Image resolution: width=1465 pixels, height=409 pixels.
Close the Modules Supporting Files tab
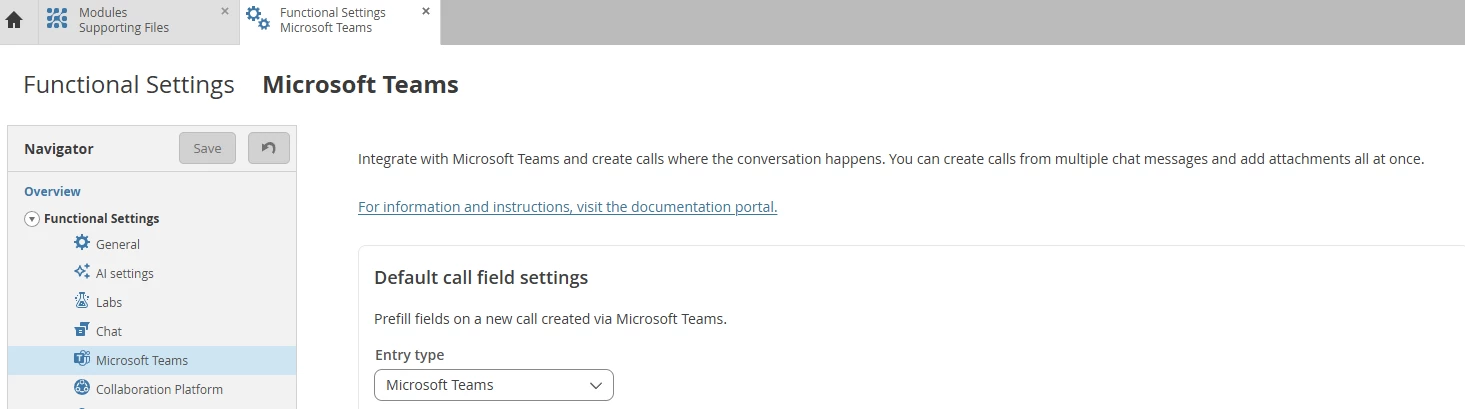click(x=226, y=11)
